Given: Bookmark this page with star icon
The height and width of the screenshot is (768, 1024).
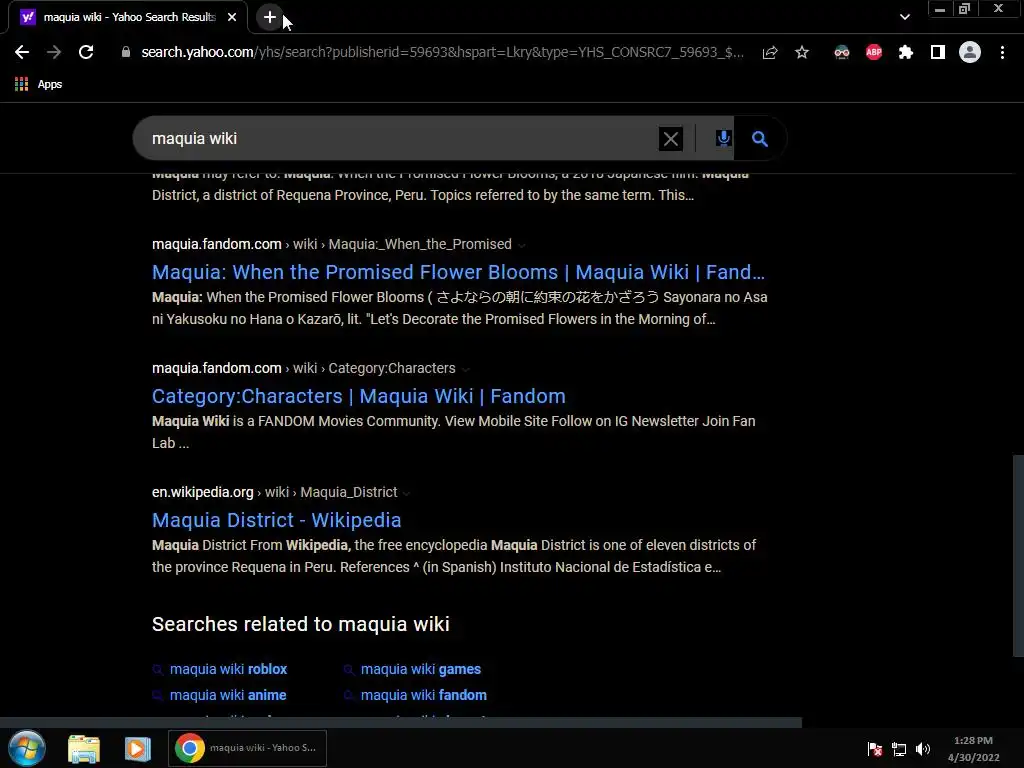Looking at the screenshot, I should tap(802, 52).
